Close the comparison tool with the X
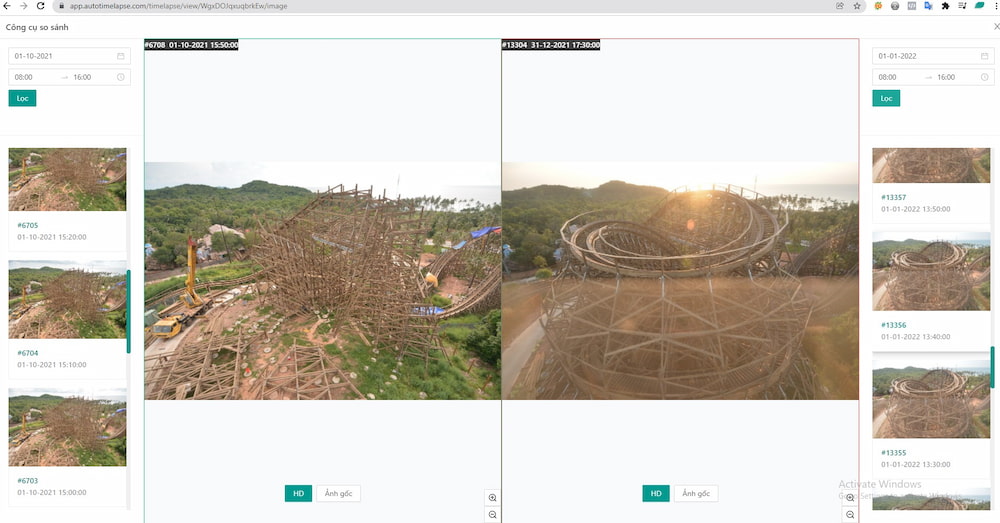This screenshot has height=523, width=1000. [996, 26]
